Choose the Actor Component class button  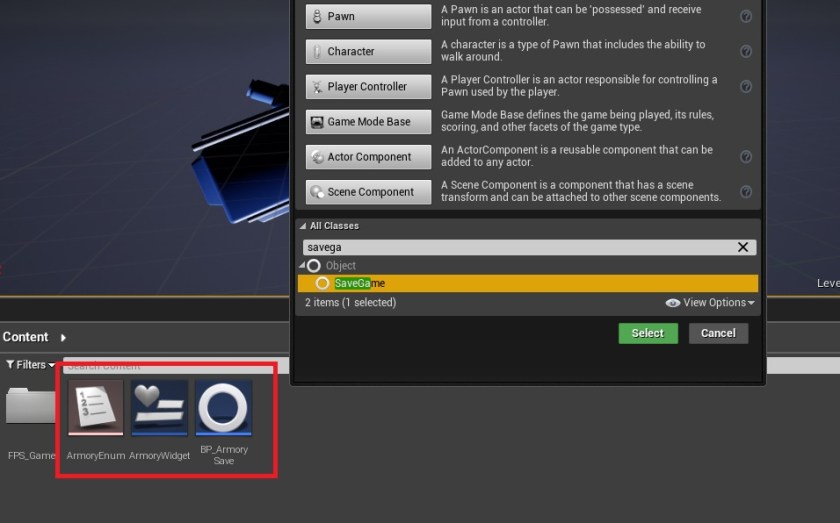368,157
